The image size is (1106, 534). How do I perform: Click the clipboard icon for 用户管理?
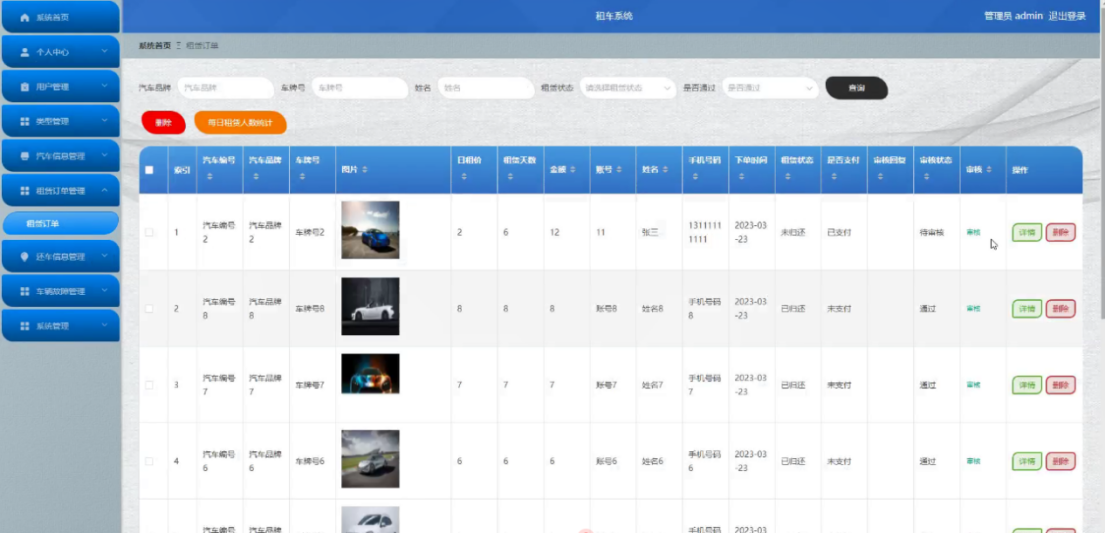coord(25,87)
